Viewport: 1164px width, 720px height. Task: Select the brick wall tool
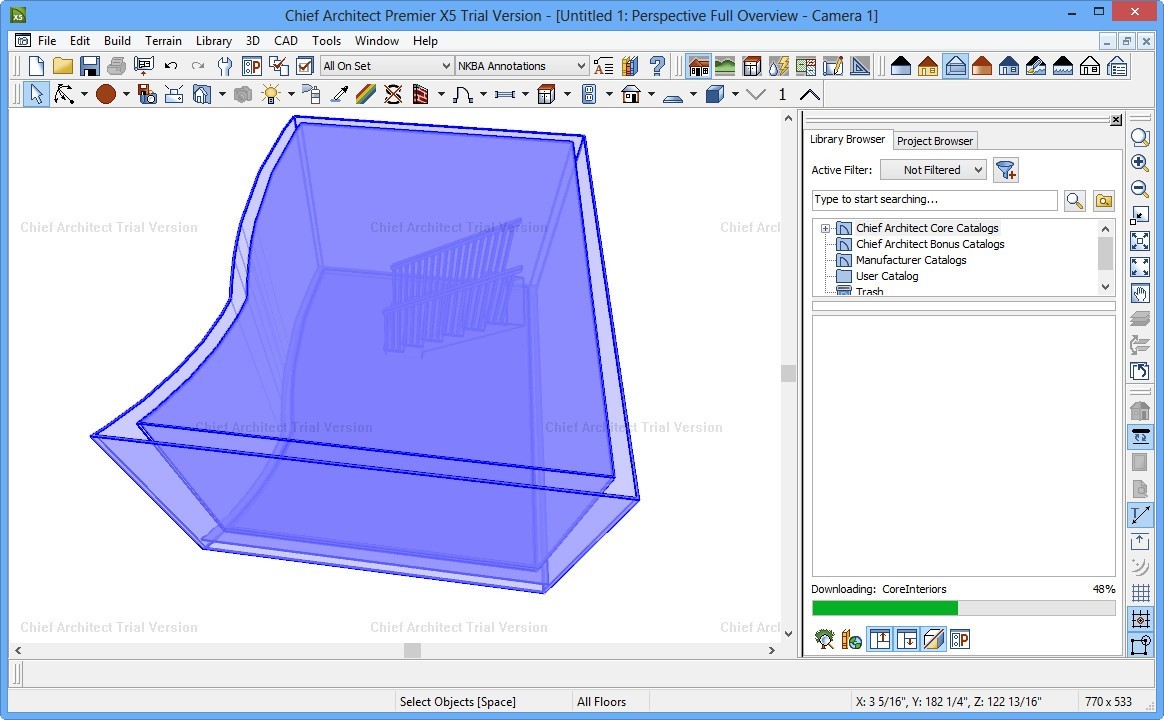(x=420, y=94)
